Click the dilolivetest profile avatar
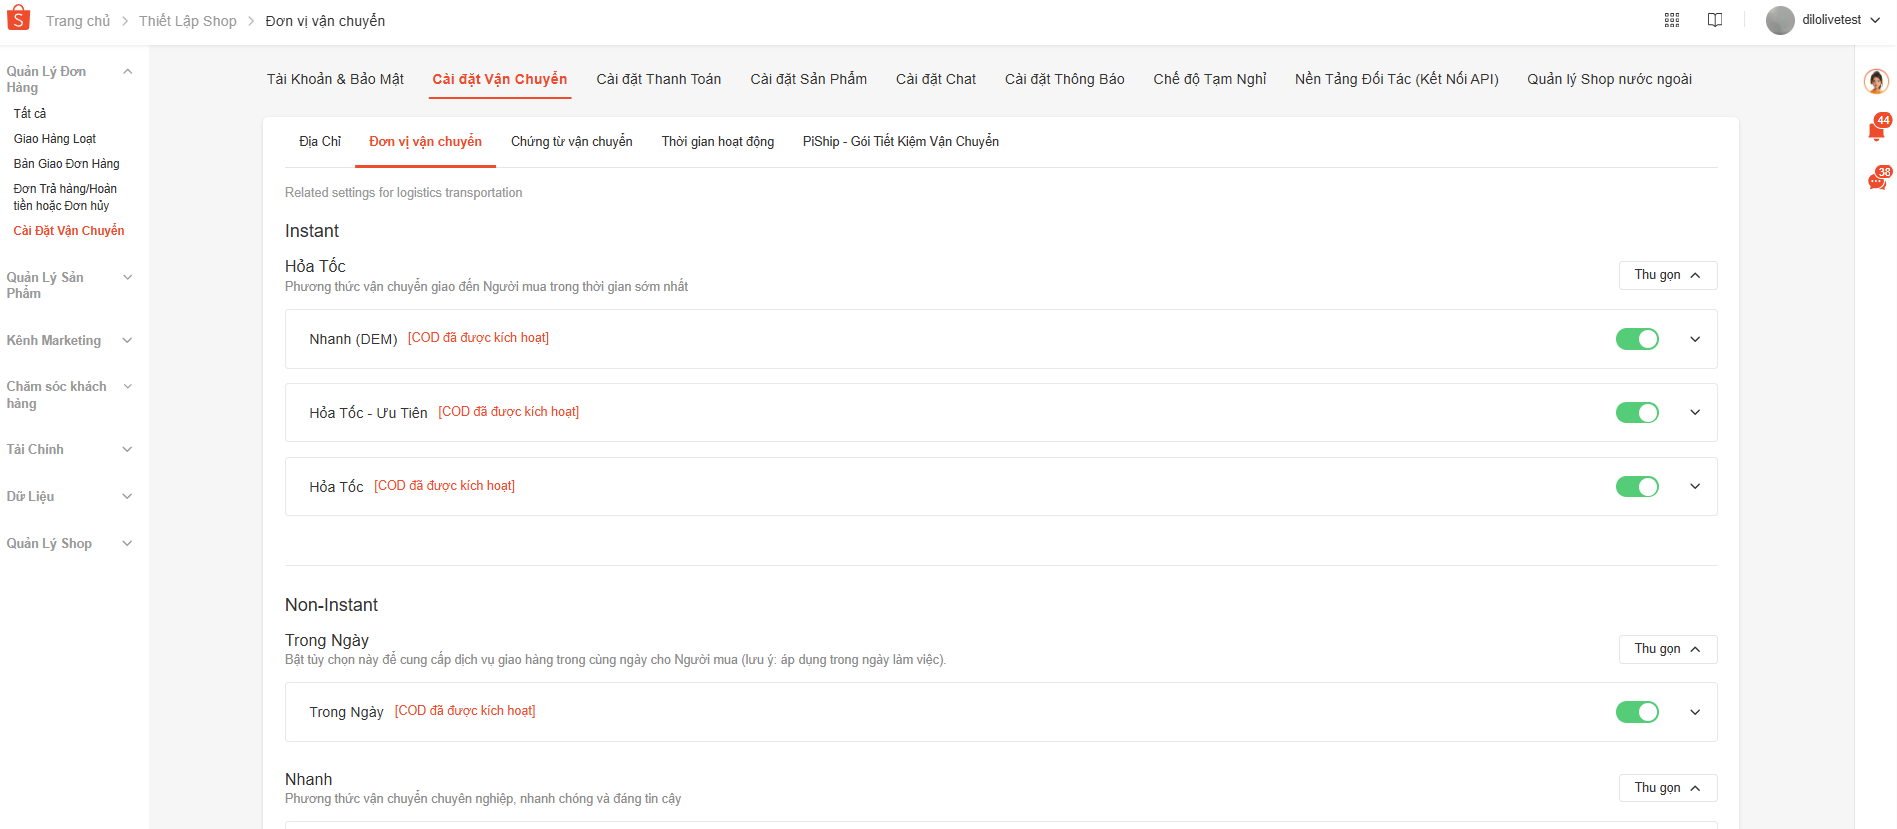 (x=1780, y=20)
